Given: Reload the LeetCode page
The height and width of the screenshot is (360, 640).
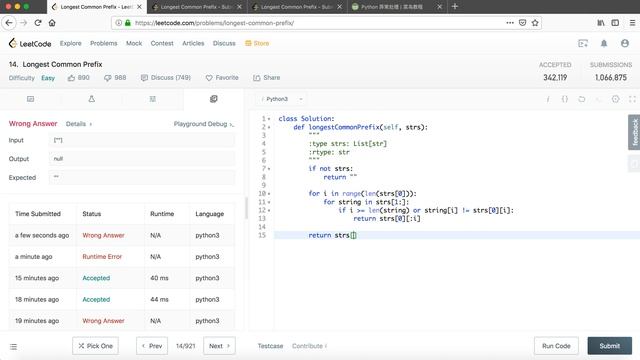Looking at the screenshot, I should click(x=38, y=23).
